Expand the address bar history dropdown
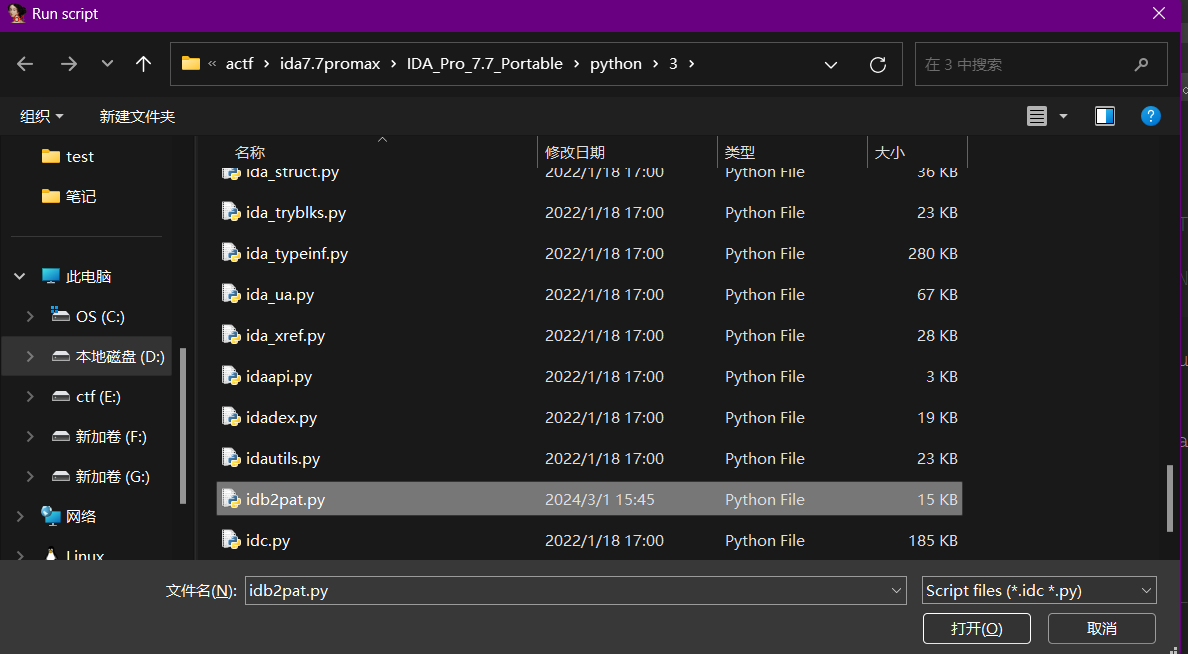Viewport: 1188px width, 654px height. 830,64
